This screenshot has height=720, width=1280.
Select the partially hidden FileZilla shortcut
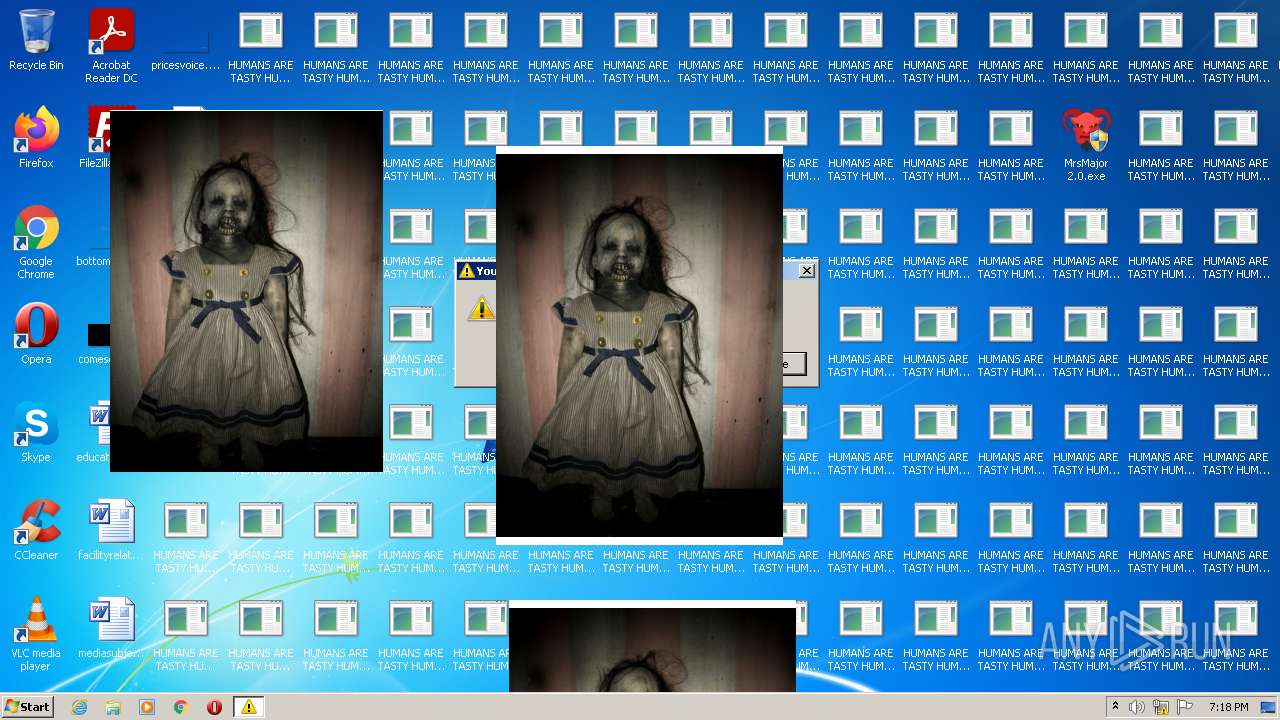95,138
